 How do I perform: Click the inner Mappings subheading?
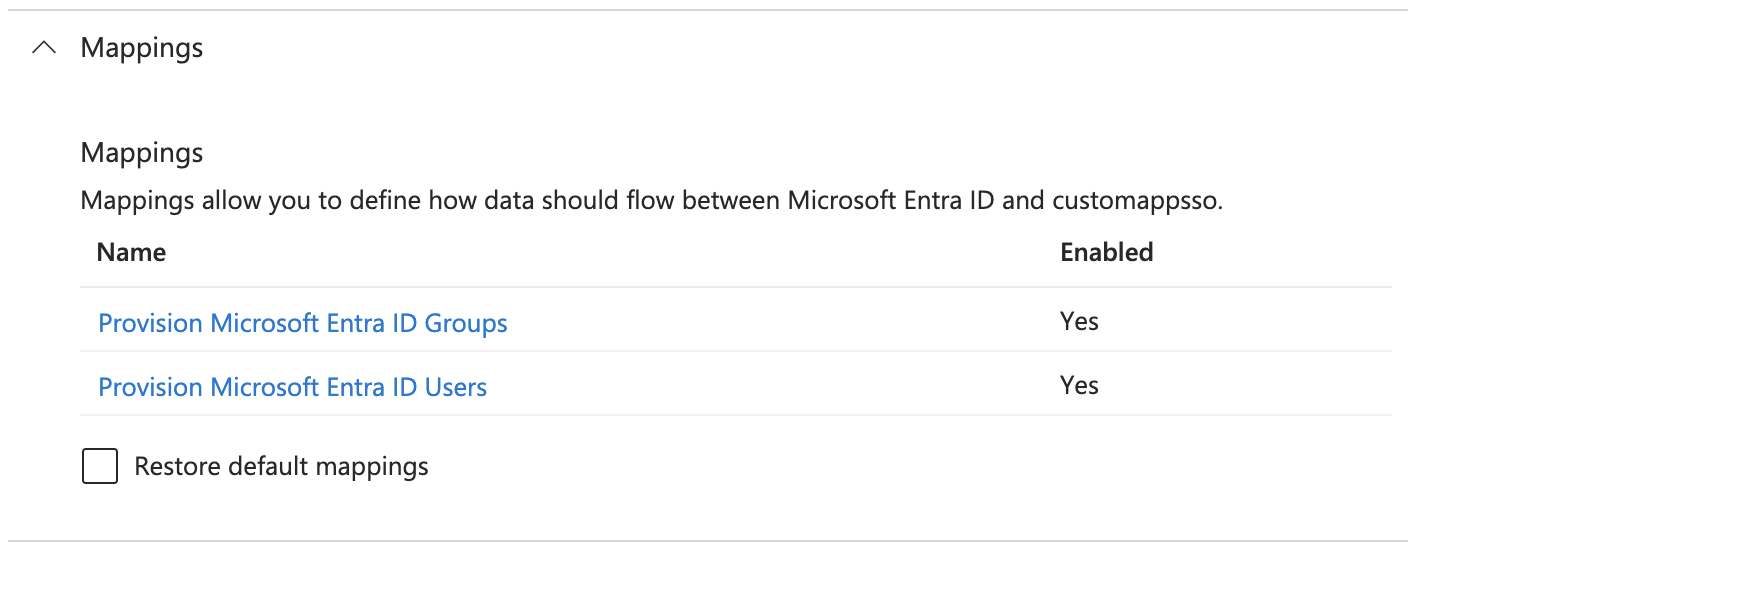click(142, 153)
